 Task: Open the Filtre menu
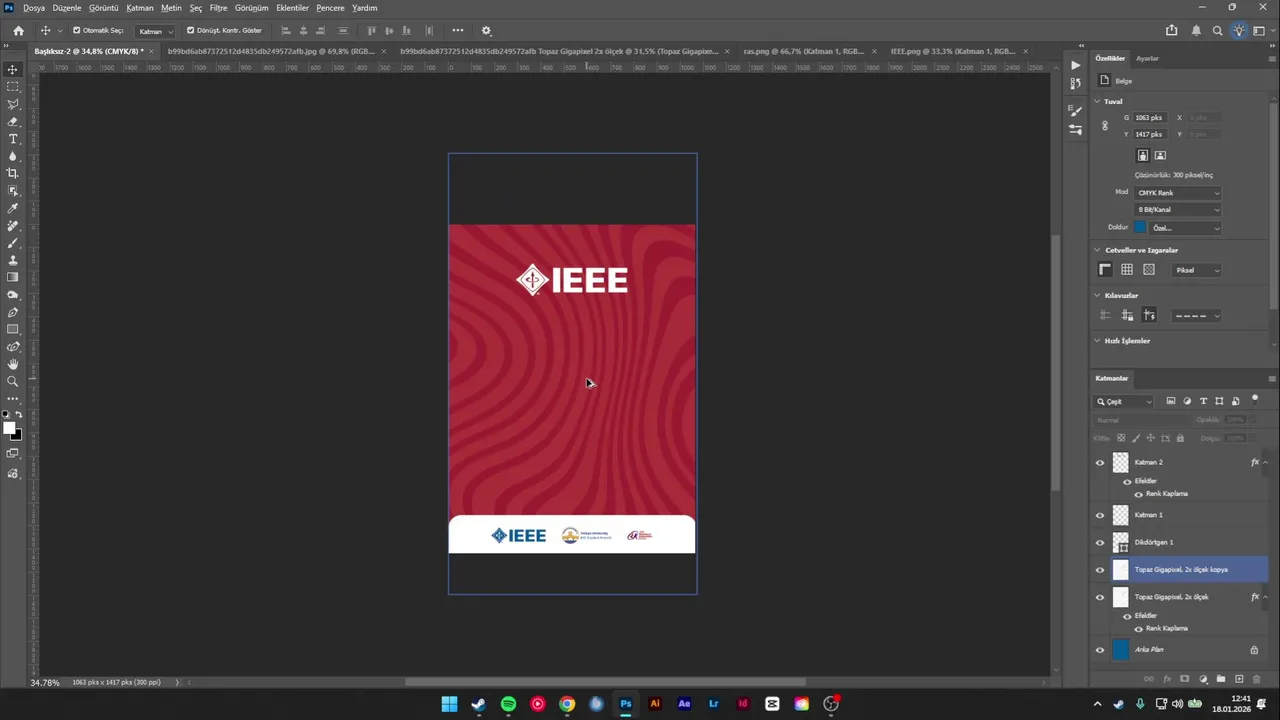pyautogui.click(x=218, y=7)
